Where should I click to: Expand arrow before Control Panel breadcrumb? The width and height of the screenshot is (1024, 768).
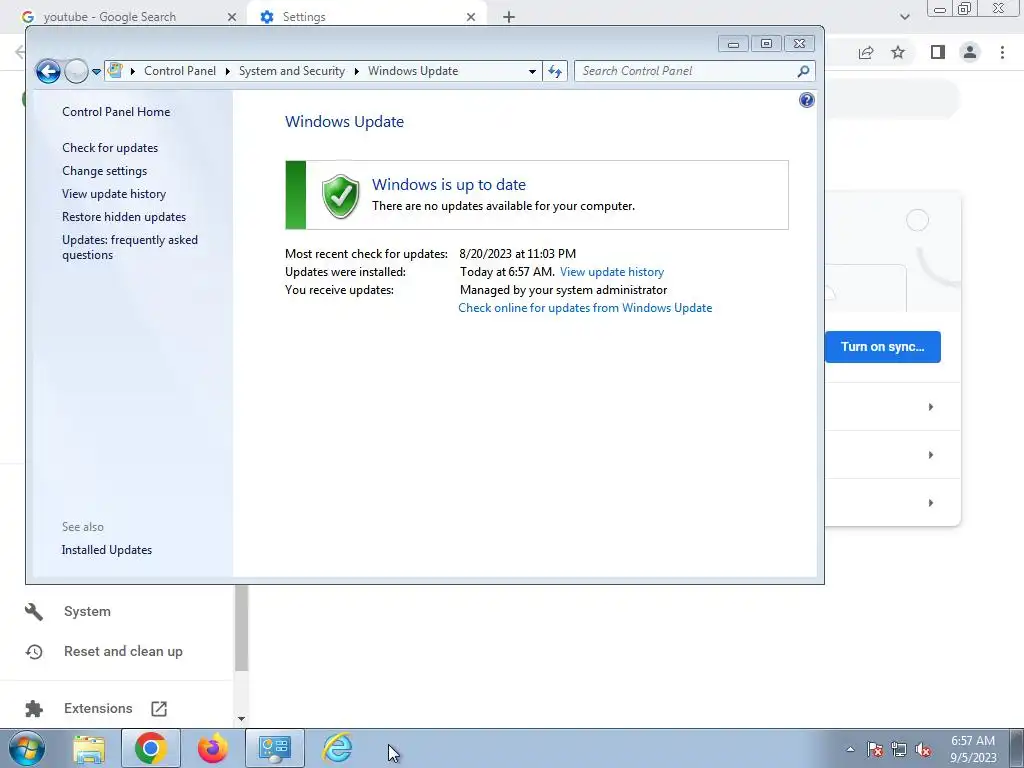point(133,71)
